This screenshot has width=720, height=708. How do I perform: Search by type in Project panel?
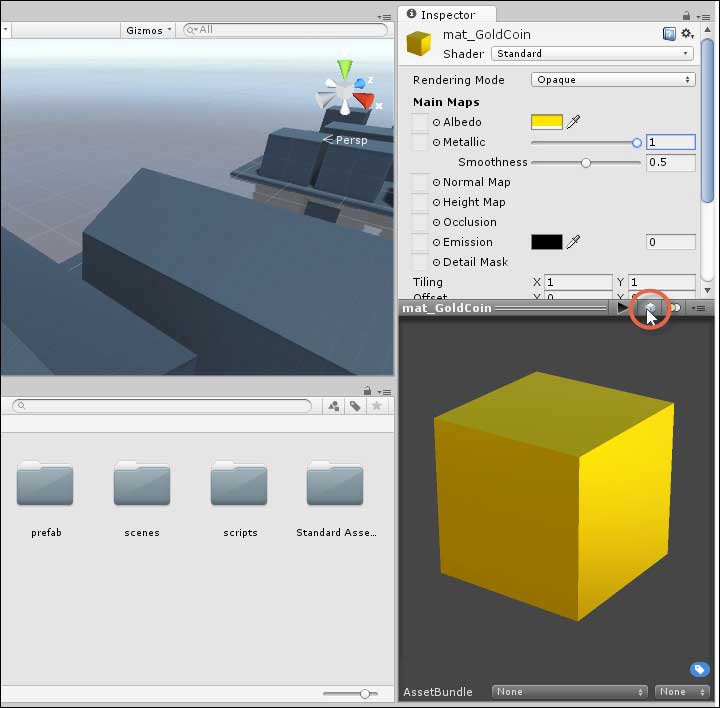[x=334, y=406]
